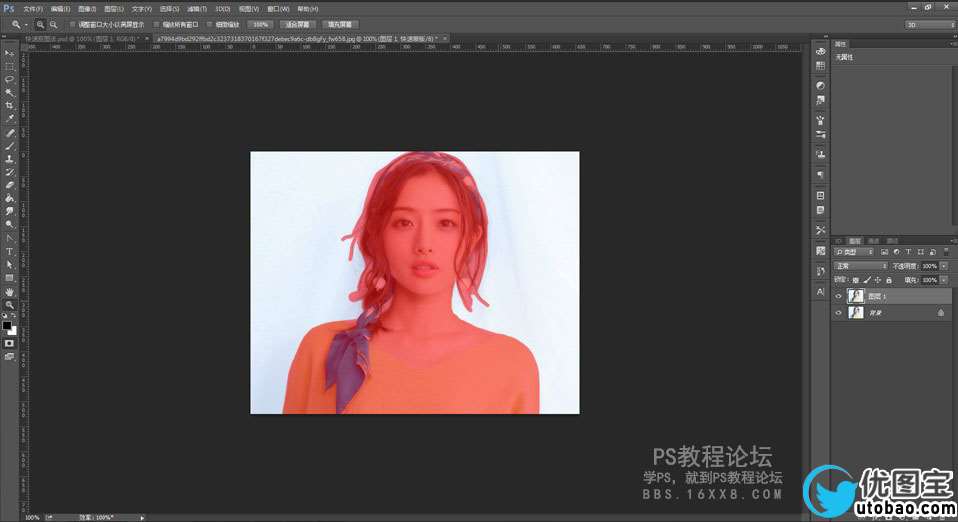
Task: Toggle scrubby zoom checkbox
Action: (209, 24)
